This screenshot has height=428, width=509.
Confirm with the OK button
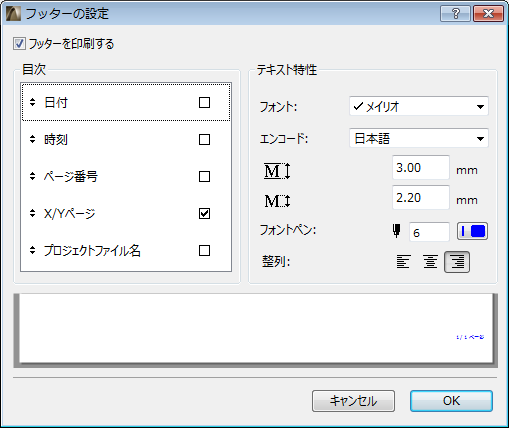451,401
